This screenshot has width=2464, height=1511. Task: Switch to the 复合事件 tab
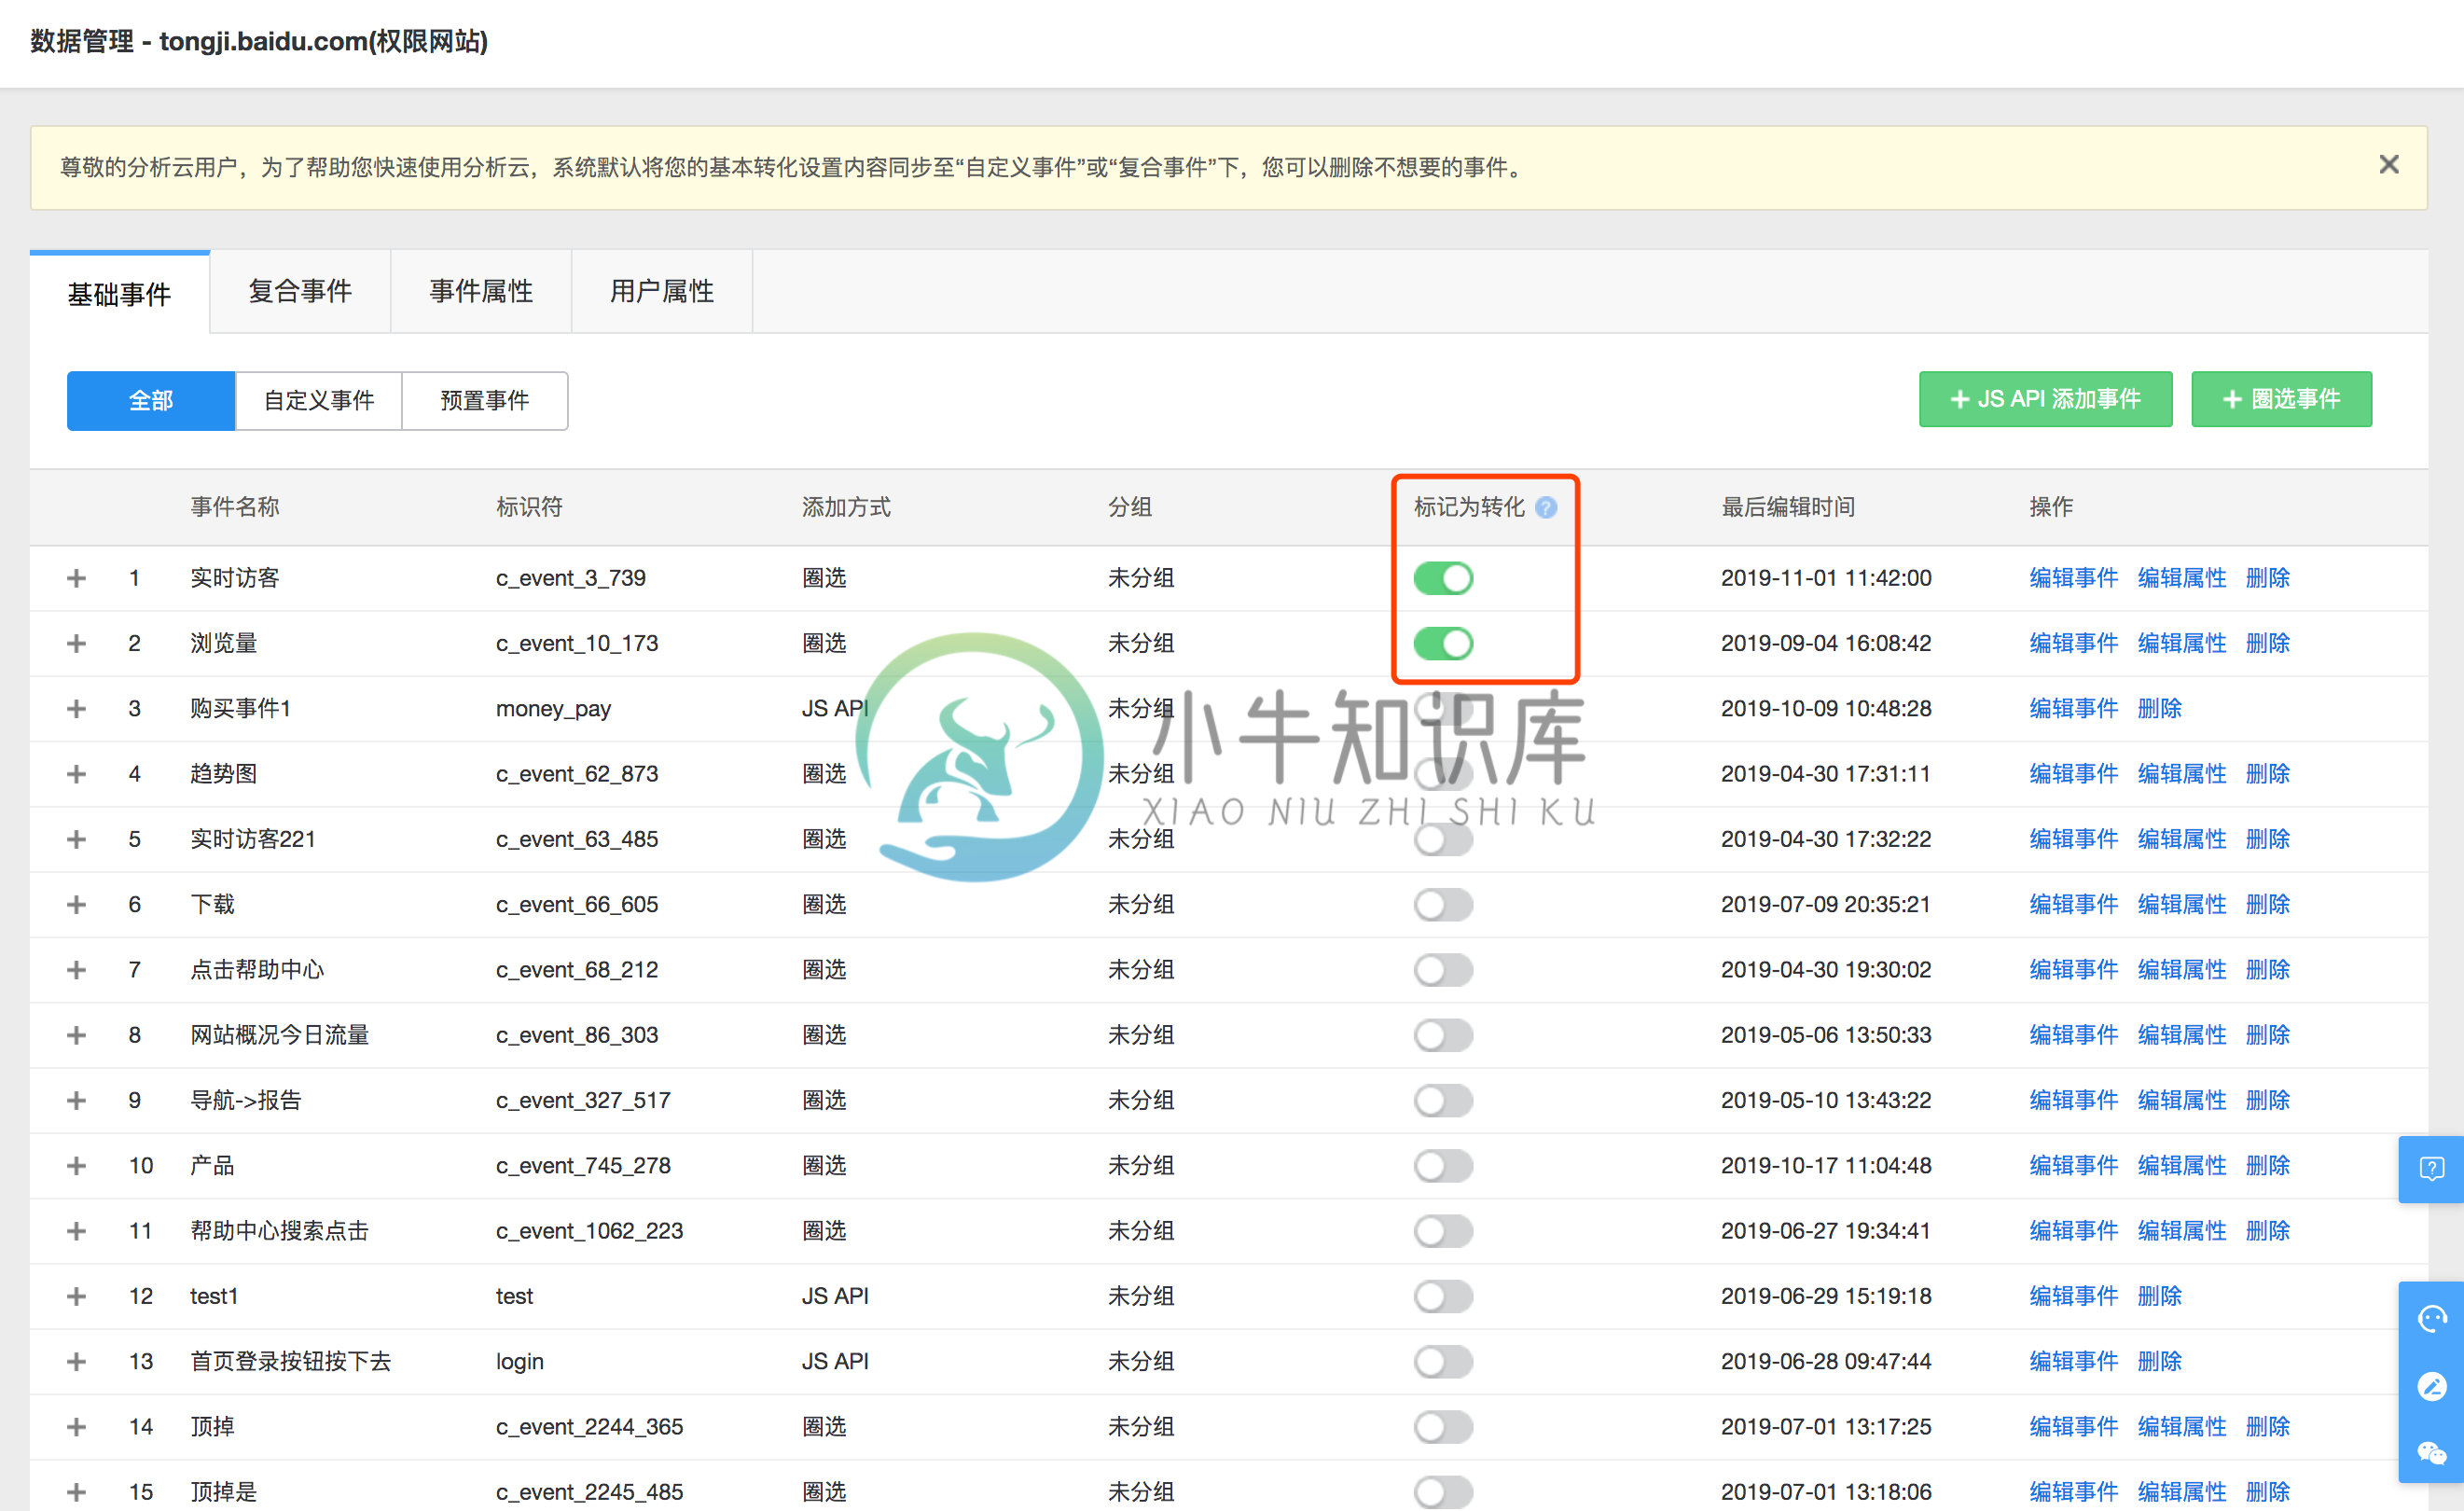300,291
